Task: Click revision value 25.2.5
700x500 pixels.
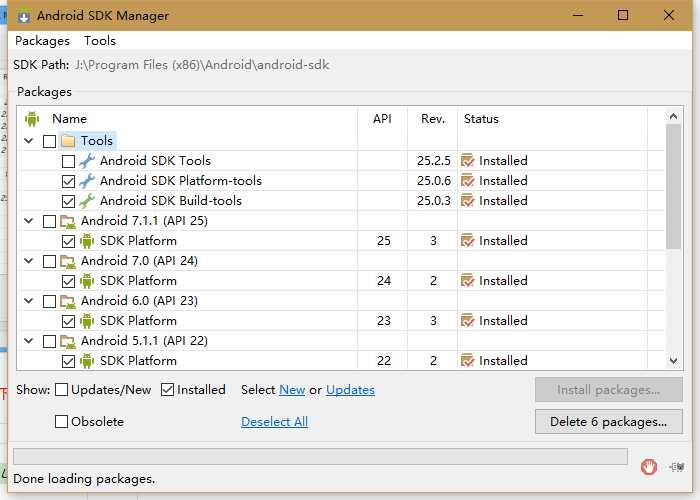Action: (x=433, y=161)
